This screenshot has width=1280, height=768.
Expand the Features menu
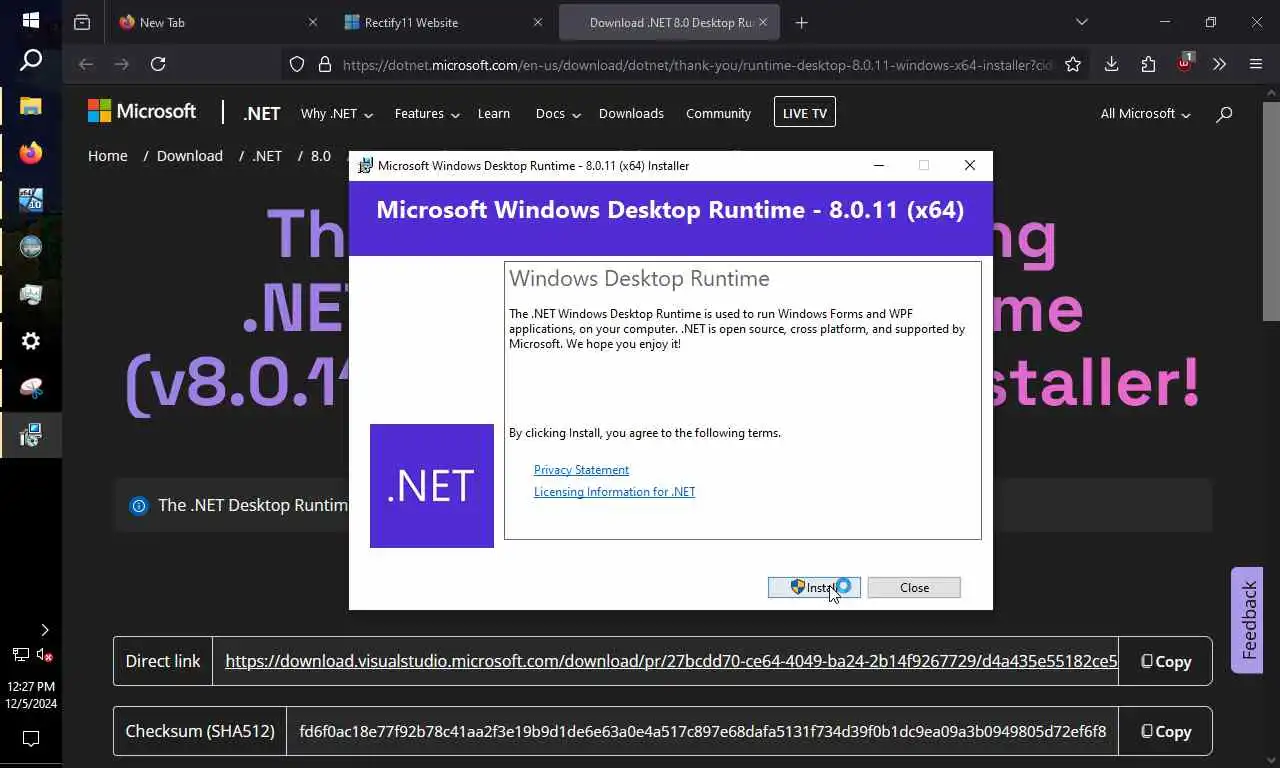point(427,114)
